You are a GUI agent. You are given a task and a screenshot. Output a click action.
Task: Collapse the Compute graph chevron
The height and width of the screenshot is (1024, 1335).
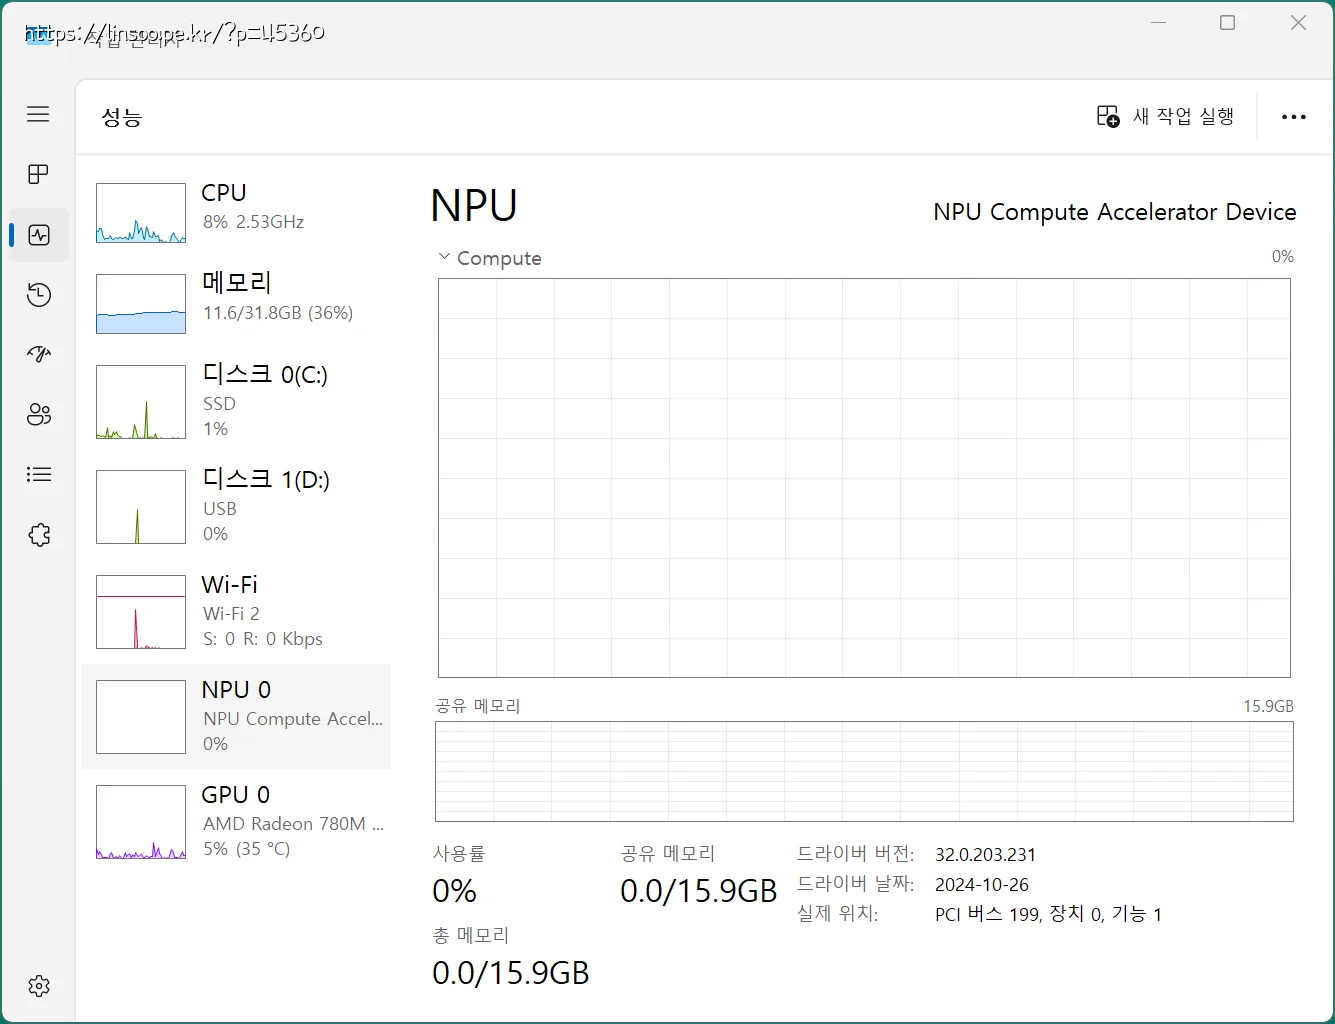(444, 257)
